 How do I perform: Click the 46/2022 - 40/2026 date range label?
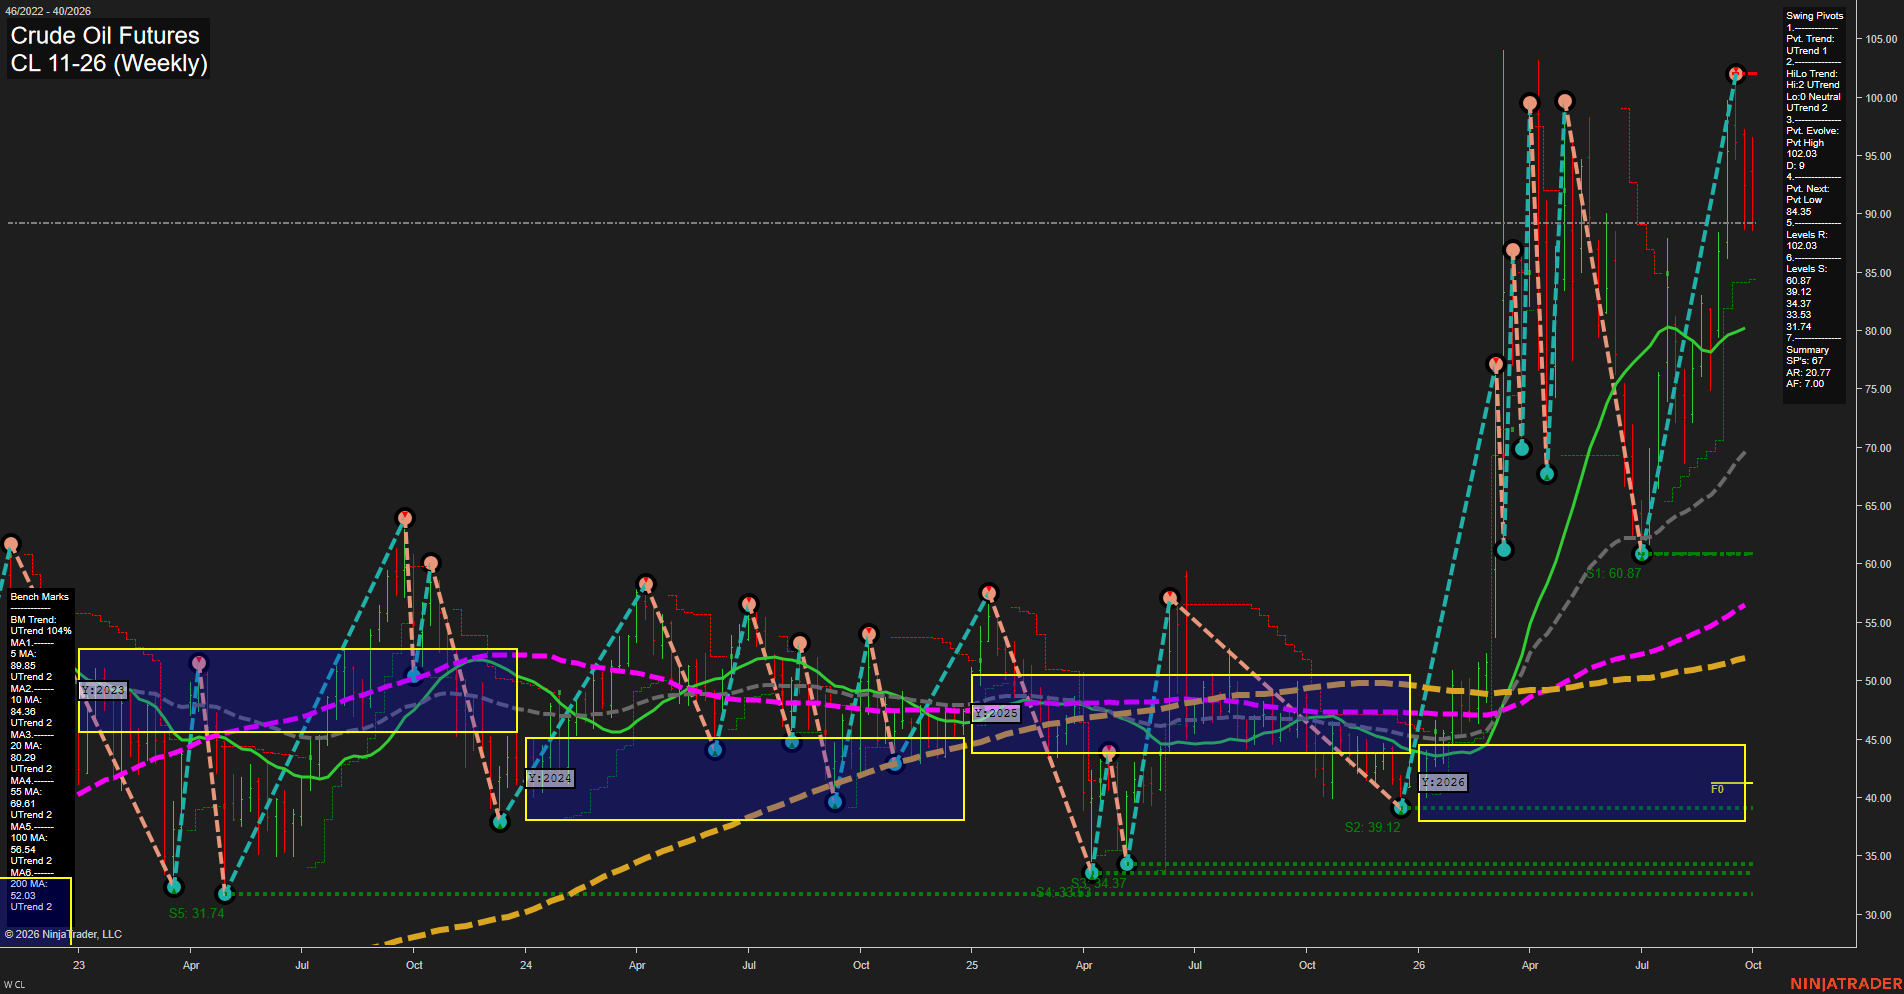pyautogui.click(x=48, y=11)
